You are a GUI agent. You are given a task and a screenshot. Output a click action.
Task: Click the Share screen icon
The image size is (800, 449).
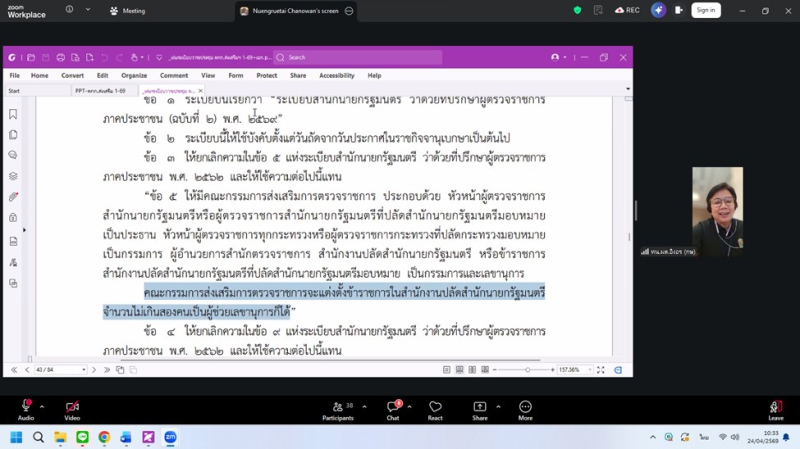coord(479,407)
